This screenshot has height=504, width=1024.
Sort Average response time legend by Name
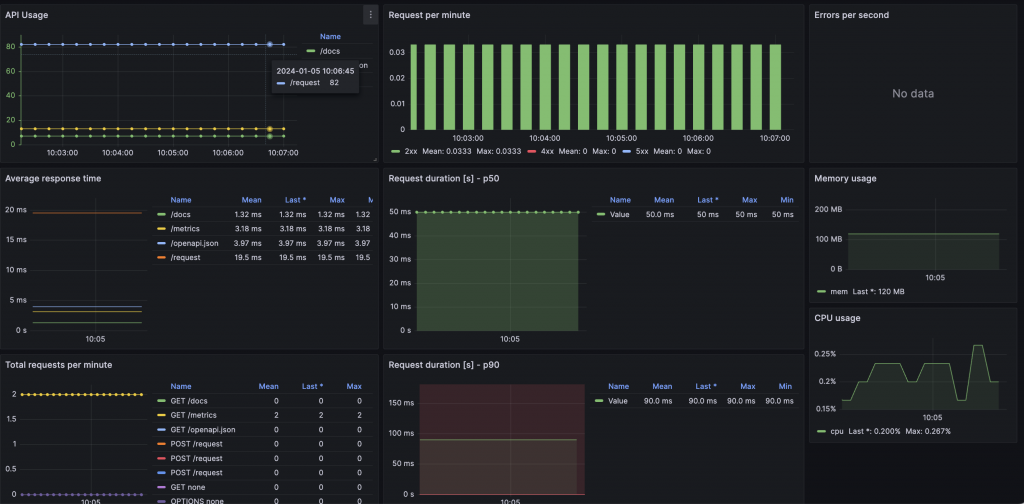(x=181, y=200)
